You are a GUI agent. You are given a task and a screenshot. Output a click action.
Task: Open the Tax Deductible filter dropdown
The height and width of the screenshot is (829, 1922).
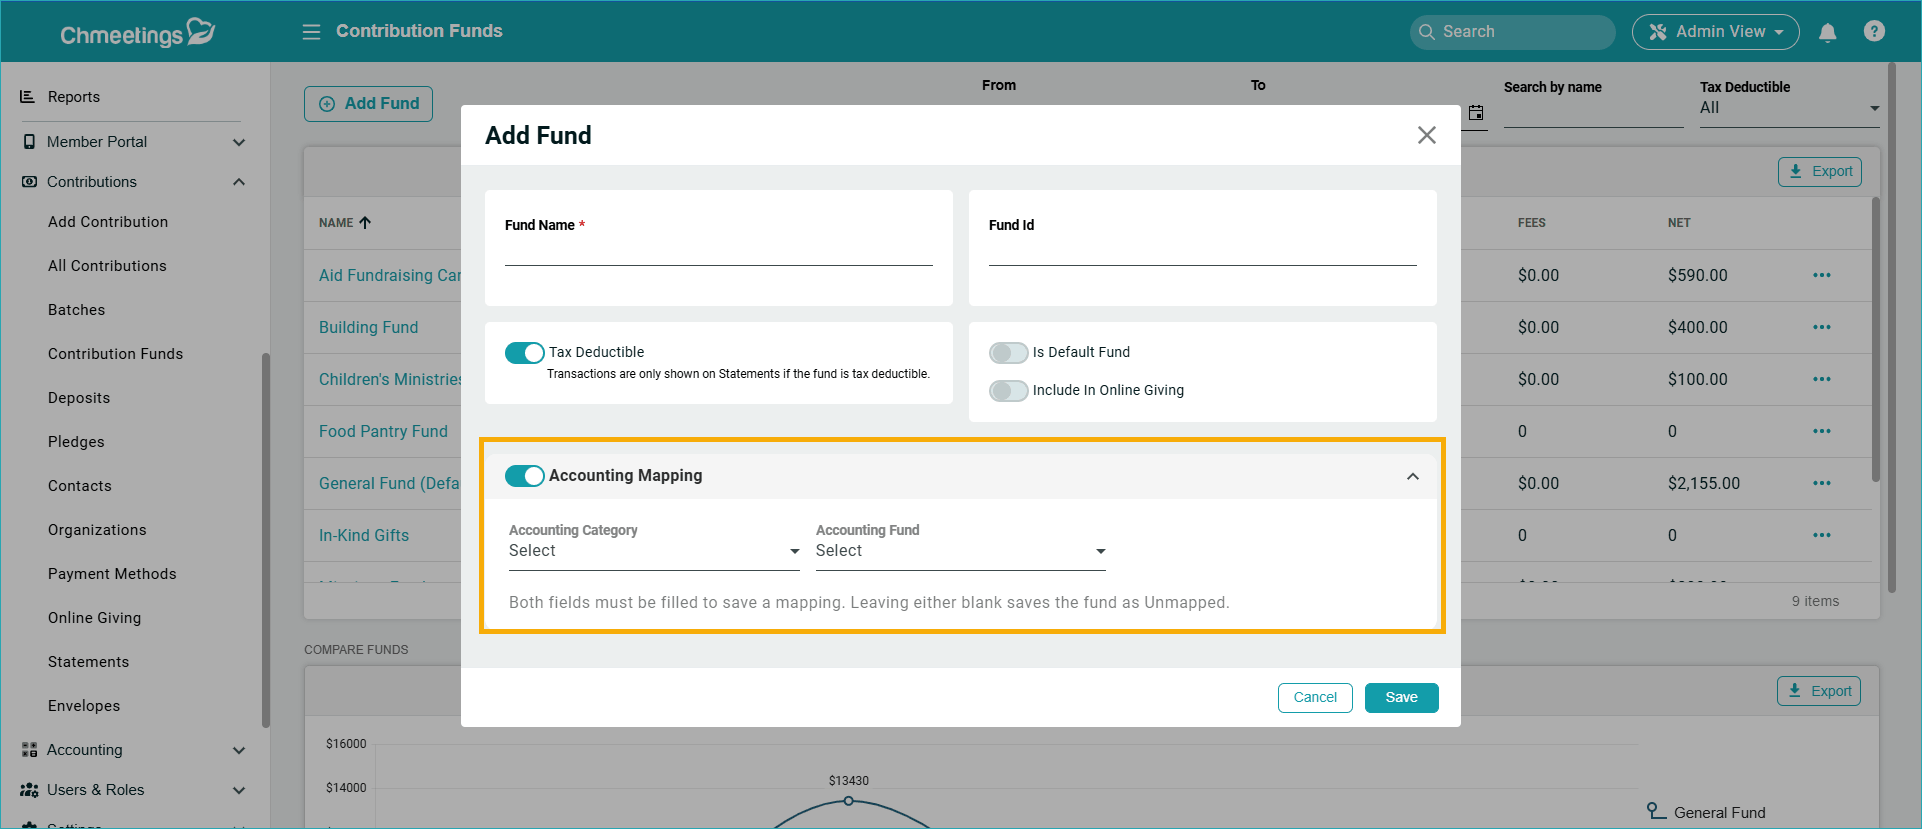click(x=1790, y=108)
